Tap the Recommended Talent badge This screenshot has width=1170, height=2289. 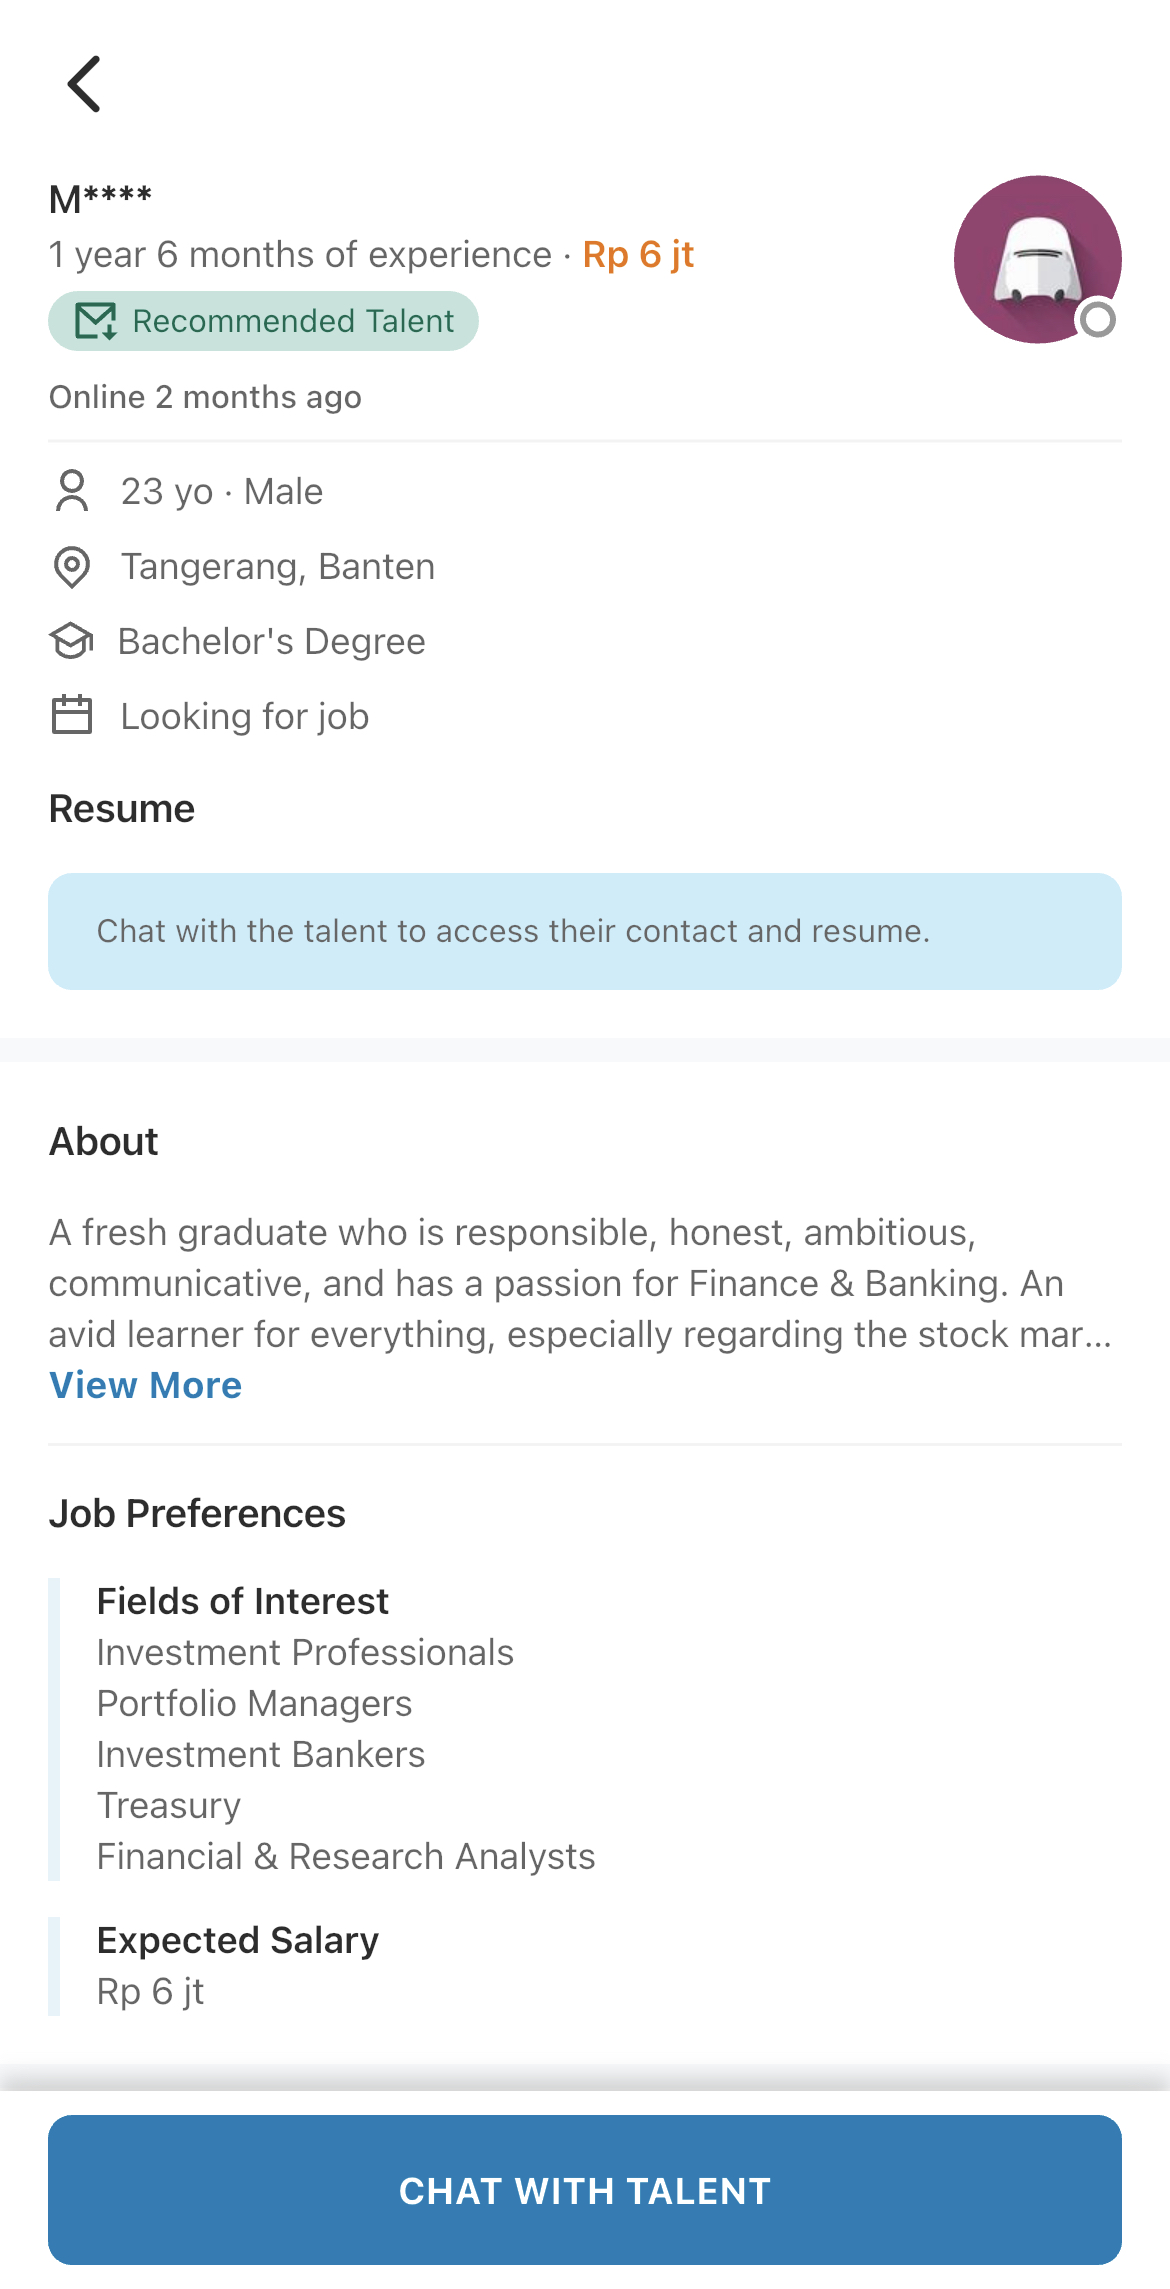[x=263, y=321]
